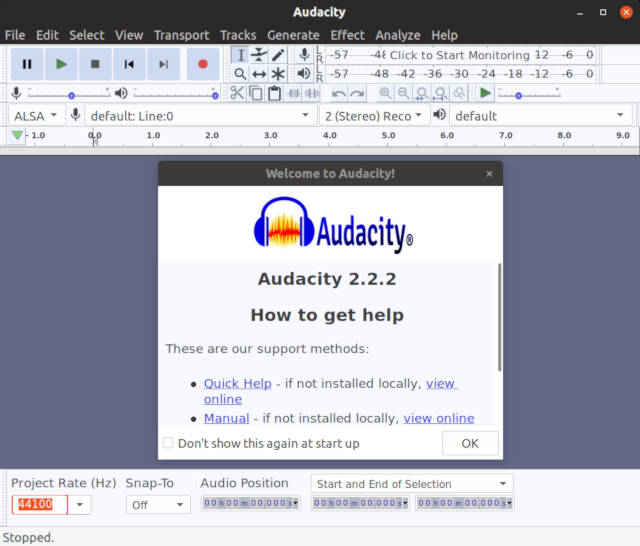
Task: Click the Pause transport button
Action: (27, 64)
